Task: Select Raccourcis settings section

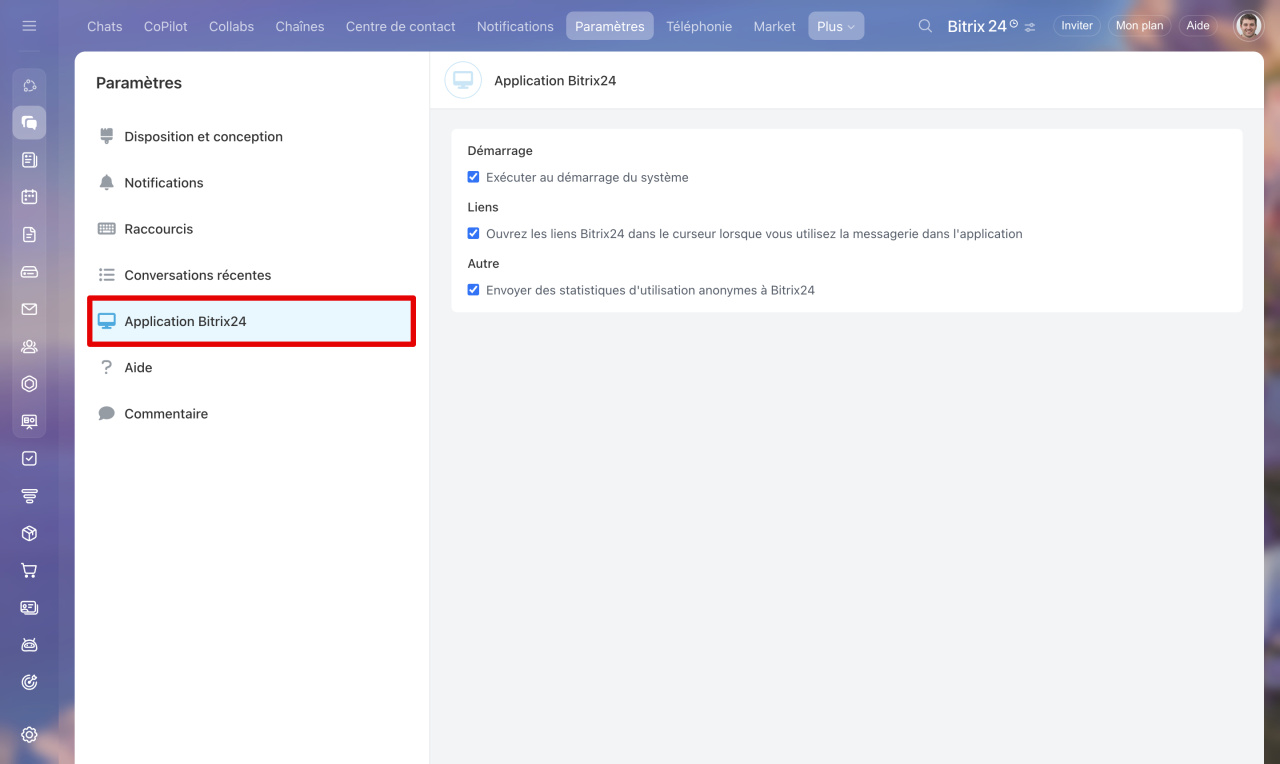Action: 251,229
